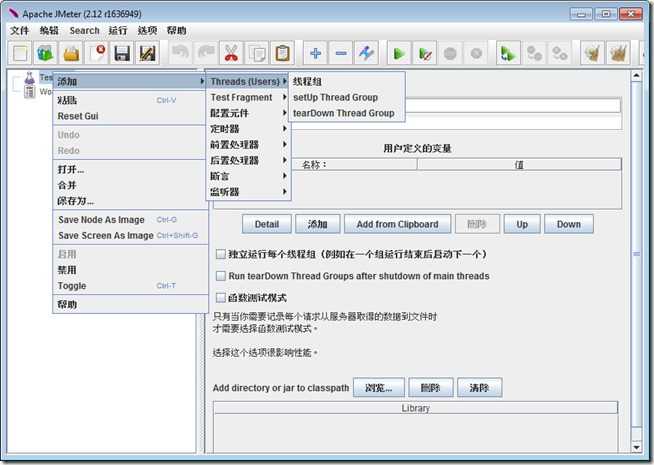Select Reset Gui in context menu

pos(130,116)
